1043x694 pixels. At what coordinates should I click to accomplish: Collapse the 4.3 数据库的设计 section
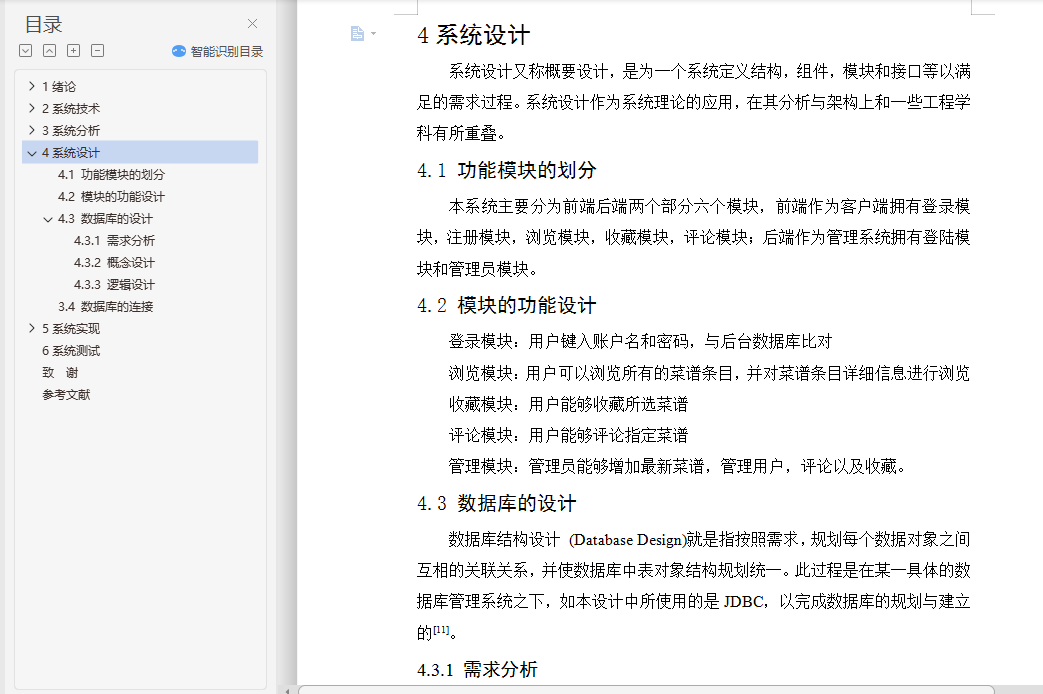[47, 219]
